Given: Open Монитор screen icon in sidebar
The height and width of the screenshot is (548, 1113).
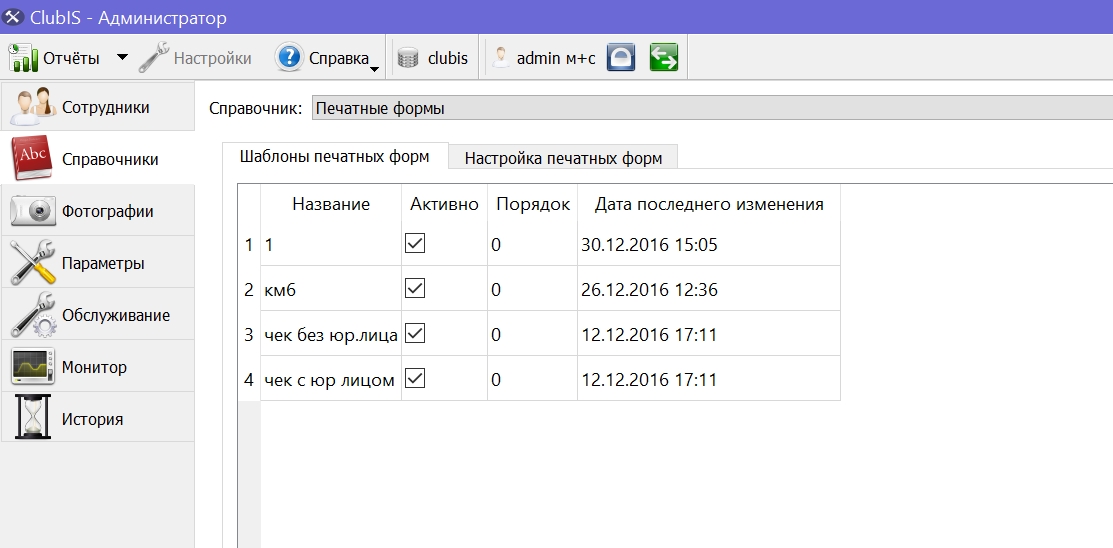Looking at the screenshot, I should (33, 366).
